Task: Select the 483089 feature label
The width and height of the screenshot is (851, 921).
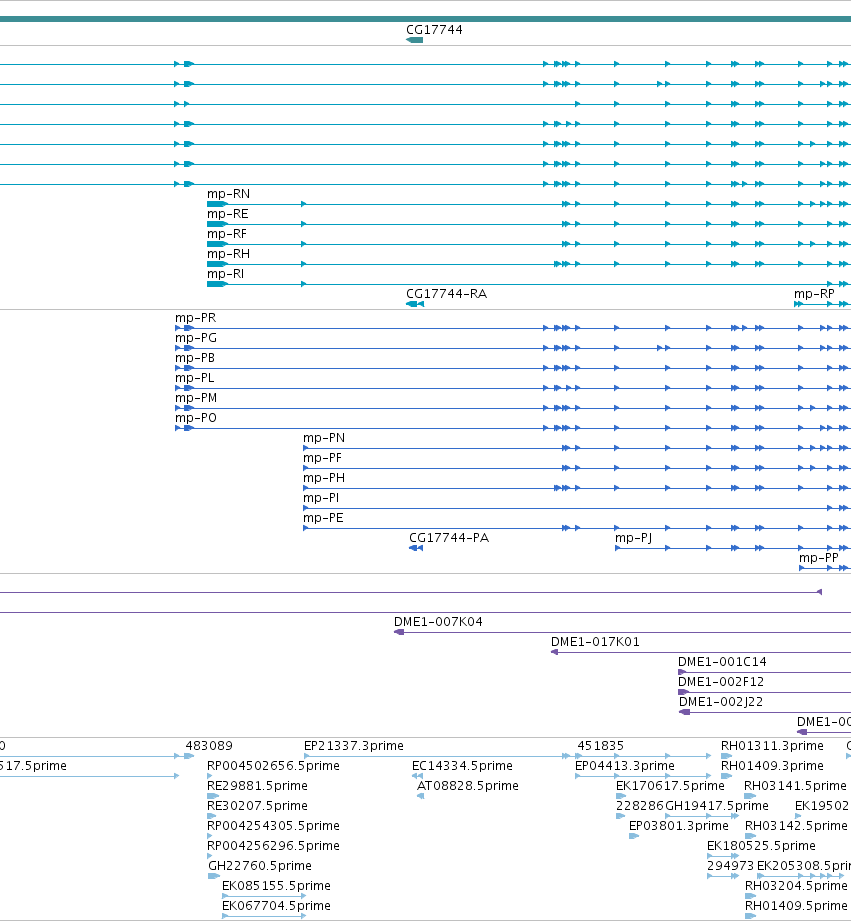Action: (209, 745)
